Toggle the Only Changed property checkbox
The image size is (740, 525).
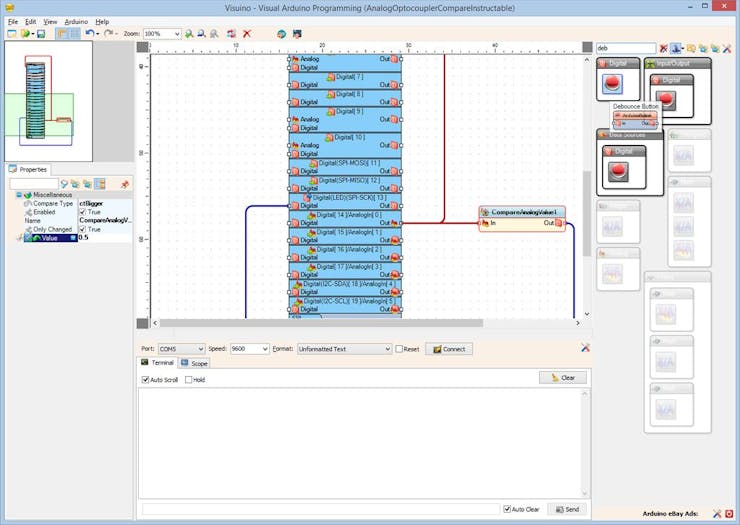coord(83,229)
